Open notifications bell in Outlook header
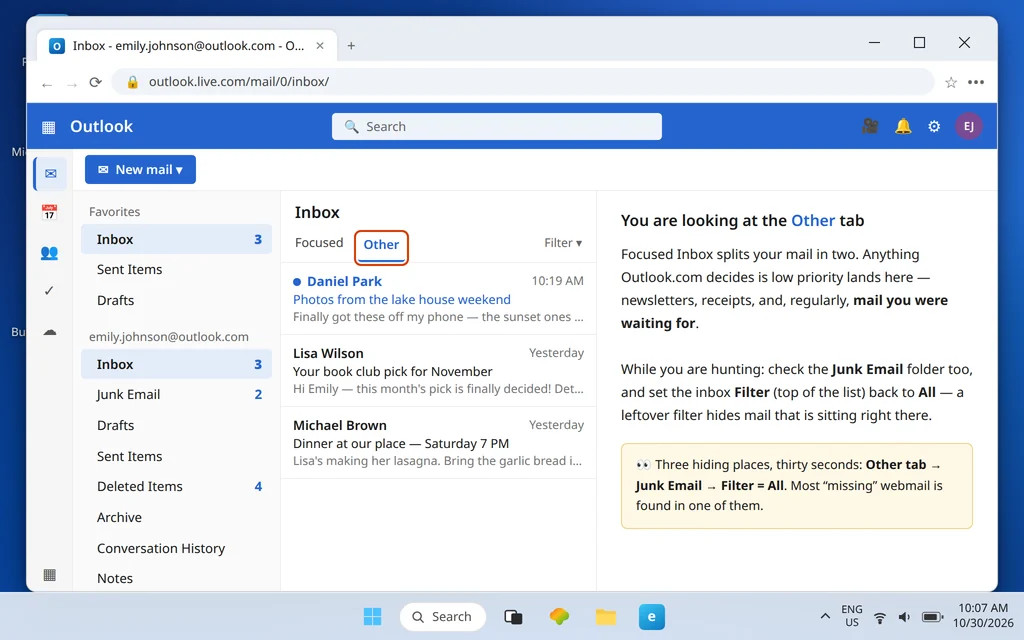Viewport: 1024px width, 640px height. click(x=903, y=126)
